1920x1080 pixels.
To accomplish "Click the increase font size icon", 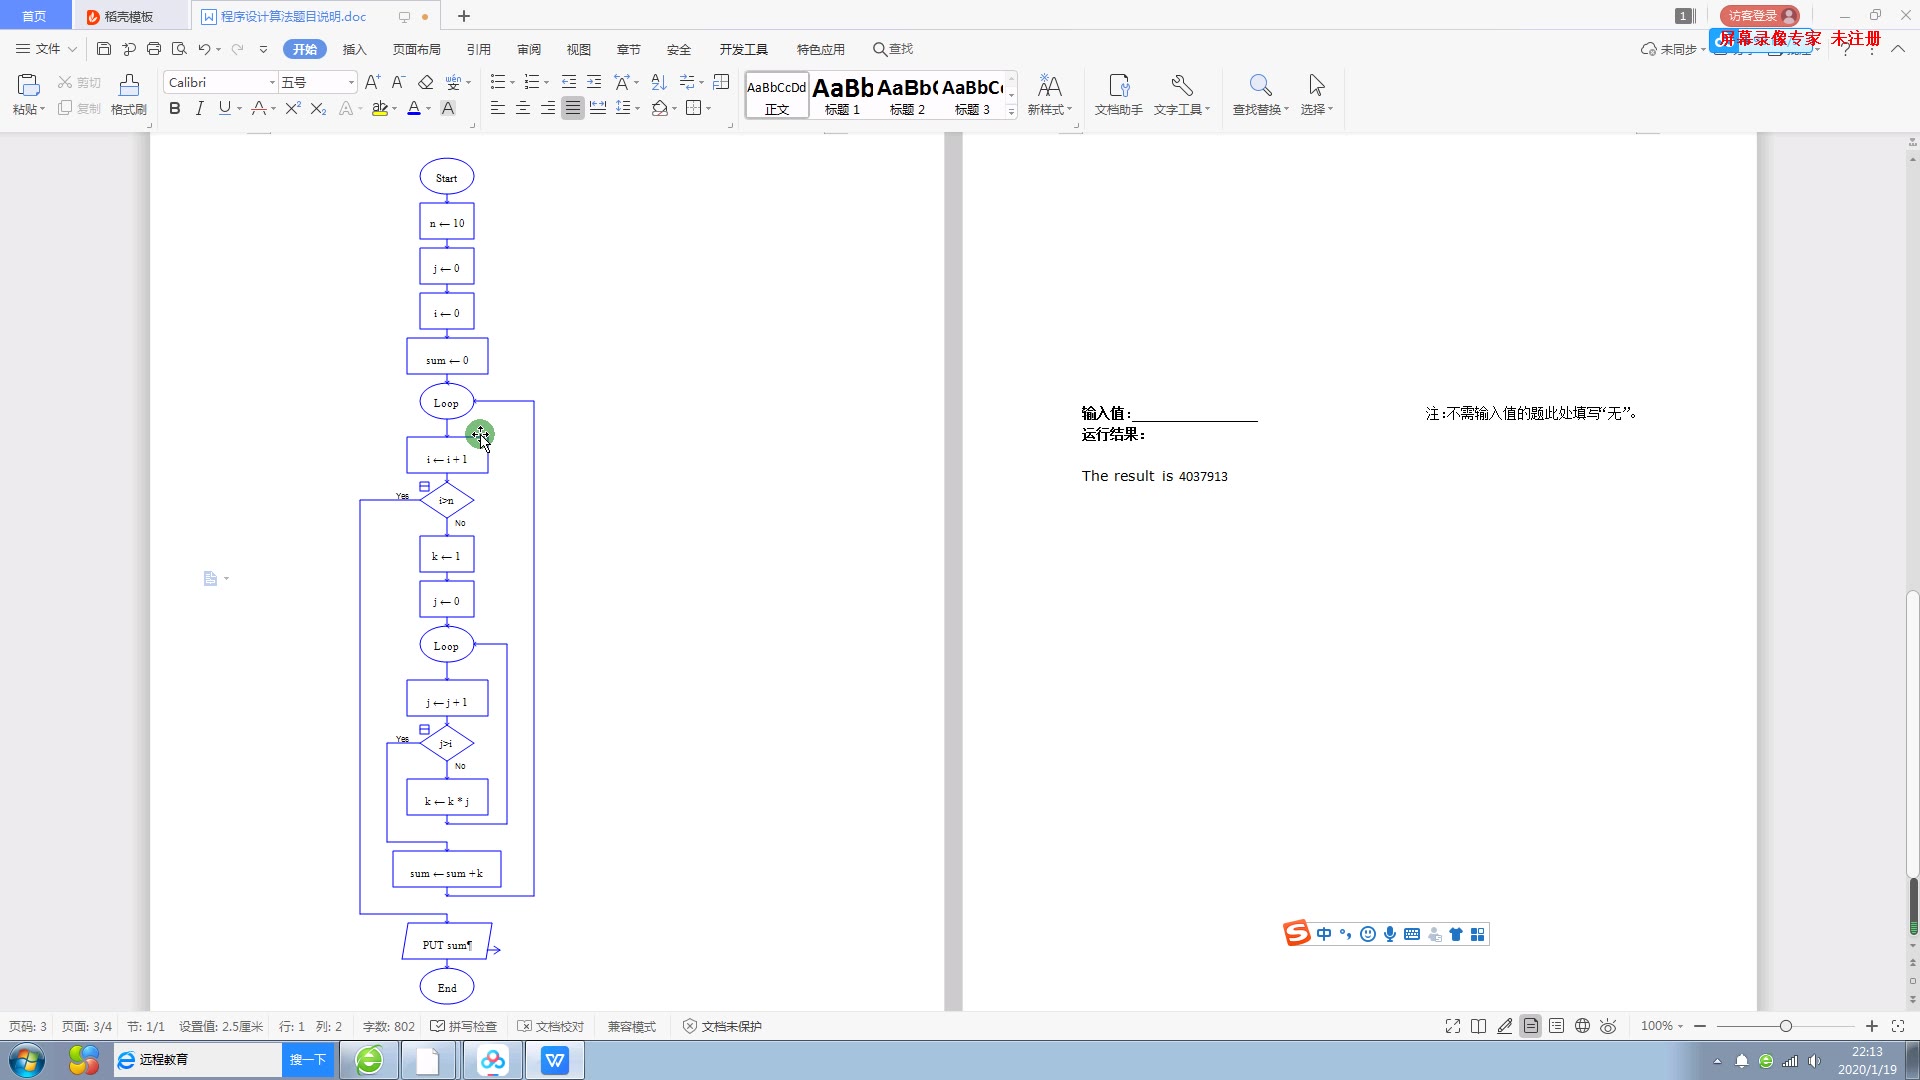I will [372, 82].
